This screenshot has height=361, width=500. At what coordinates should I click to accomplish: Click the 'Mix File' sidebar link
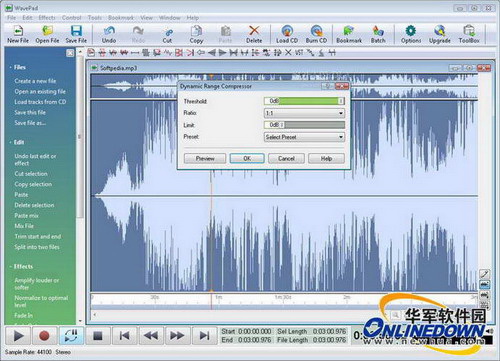pos(24,226)
